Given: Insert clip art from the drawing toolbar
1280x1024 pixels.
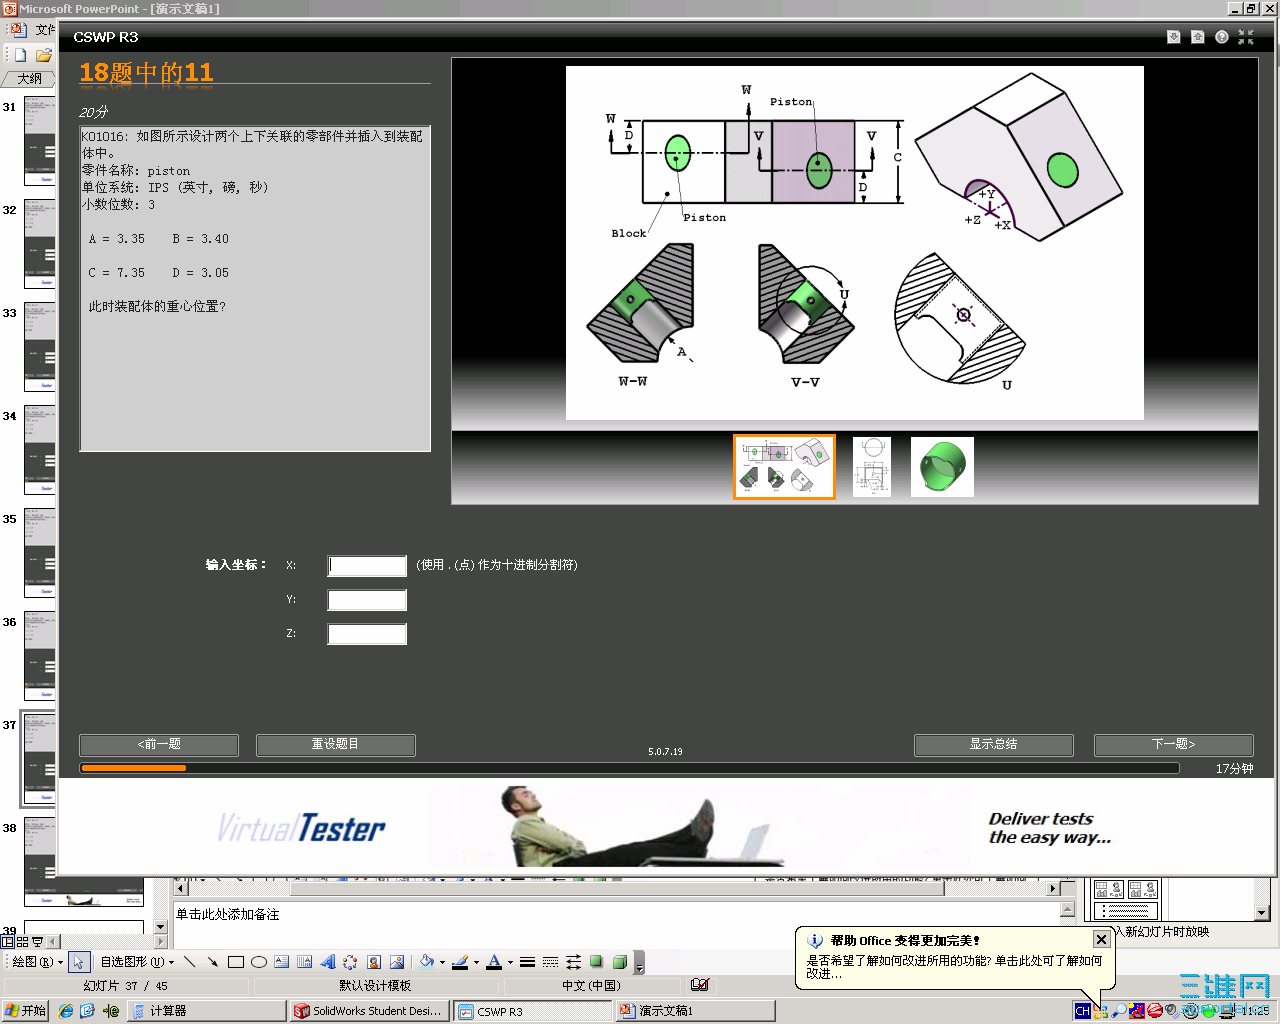Looking at the screenshot, I should coord(374,962).
